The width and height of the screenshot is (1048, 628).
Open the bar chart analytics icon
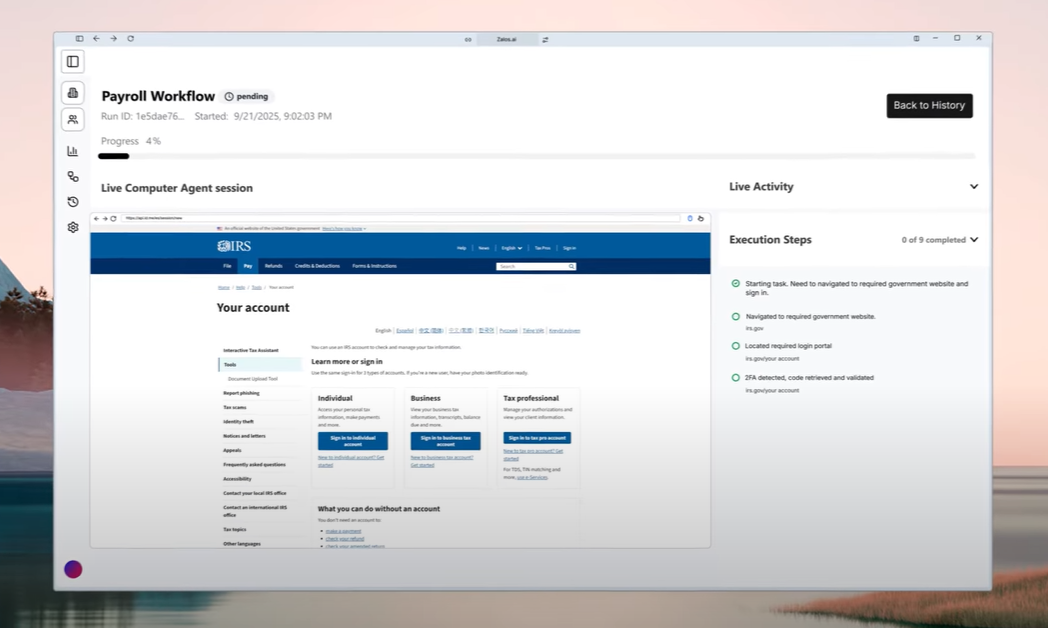click(73, 151)
